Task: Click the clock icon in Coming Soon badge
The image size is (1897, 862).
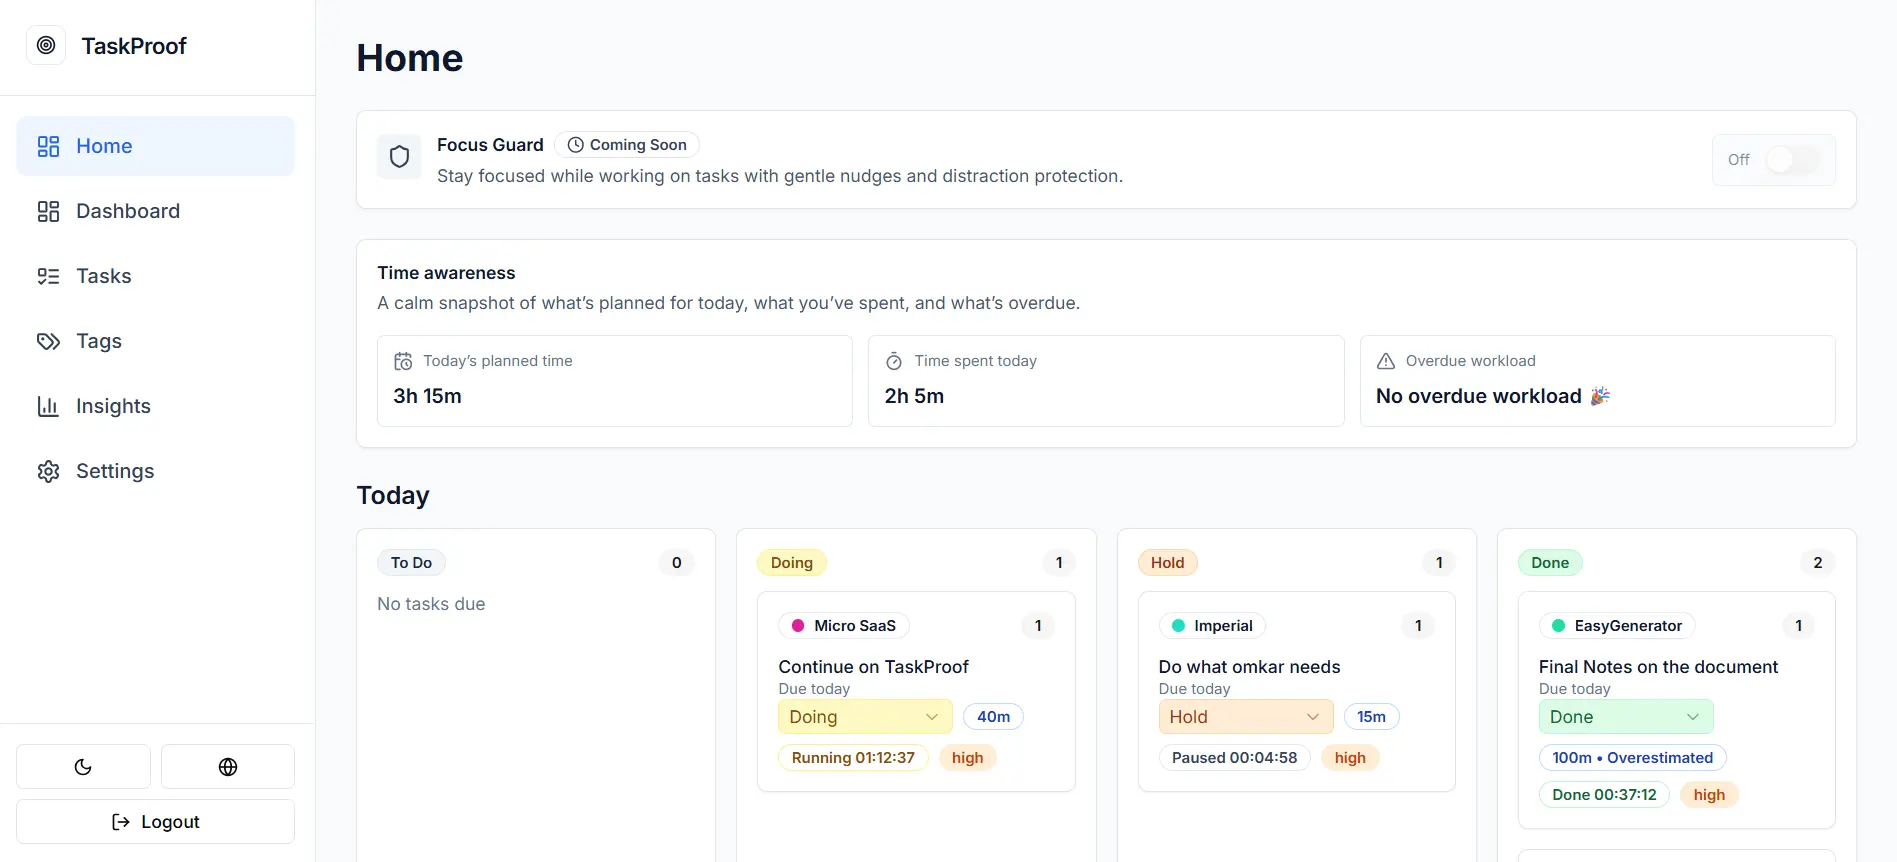Action: pos(576,145)
